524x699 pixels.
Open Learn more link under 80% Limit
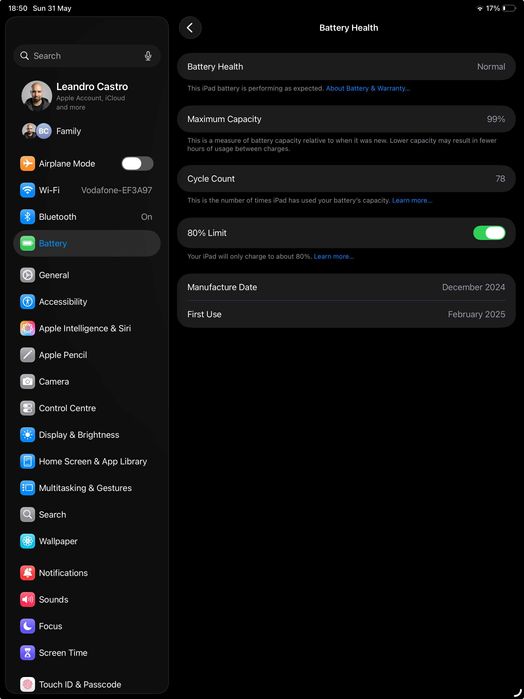pyautogui.click(x=334, y=256)
